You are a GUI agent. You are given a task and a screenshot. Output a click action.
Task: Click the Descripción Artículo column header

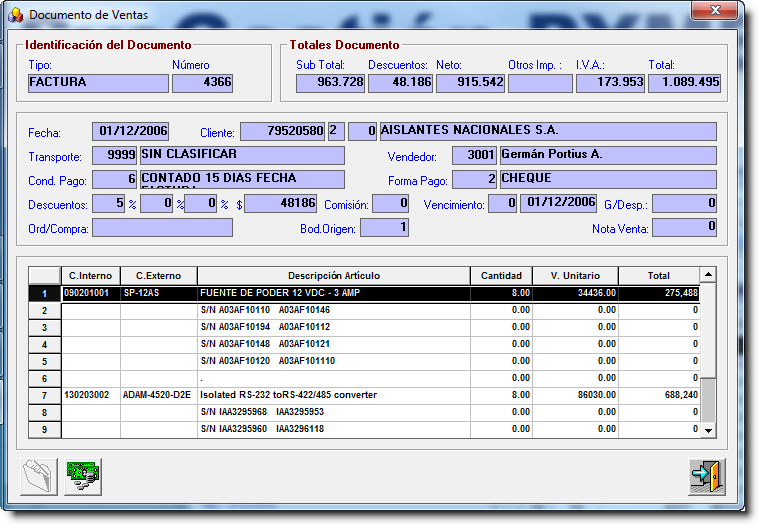point(334,275)
